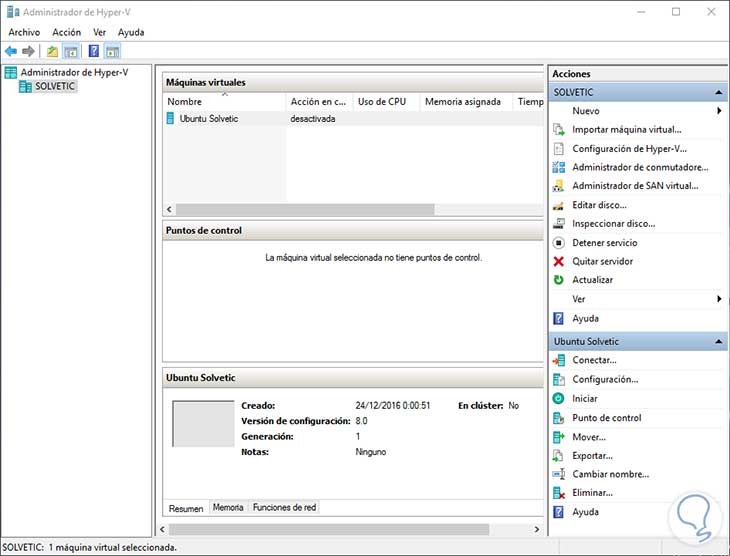The width and height of the screenshot is (730, 556).
Task: Click the Punto de control icon
Action: pyautogui.click(x=559, y=418)
